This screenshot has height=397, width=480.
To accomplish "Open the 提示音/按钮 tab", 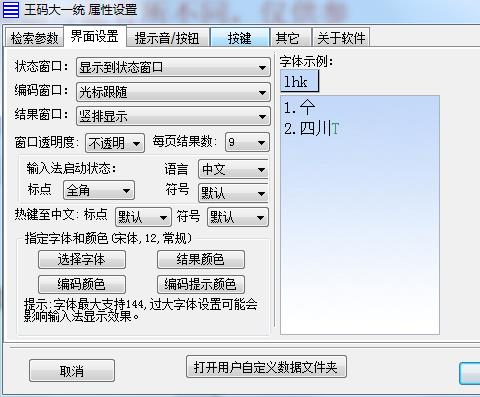I will click(167, 38).
